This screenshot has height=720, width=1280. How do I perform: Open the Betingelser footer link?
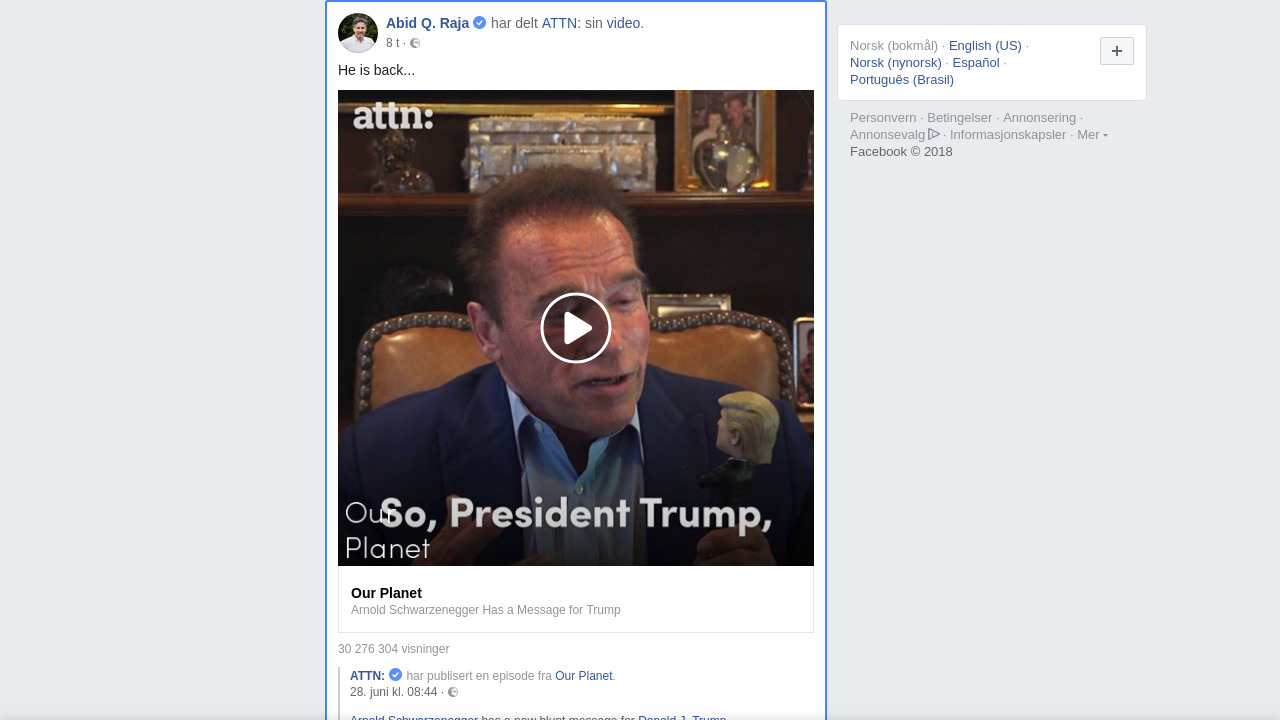(960, 117)
